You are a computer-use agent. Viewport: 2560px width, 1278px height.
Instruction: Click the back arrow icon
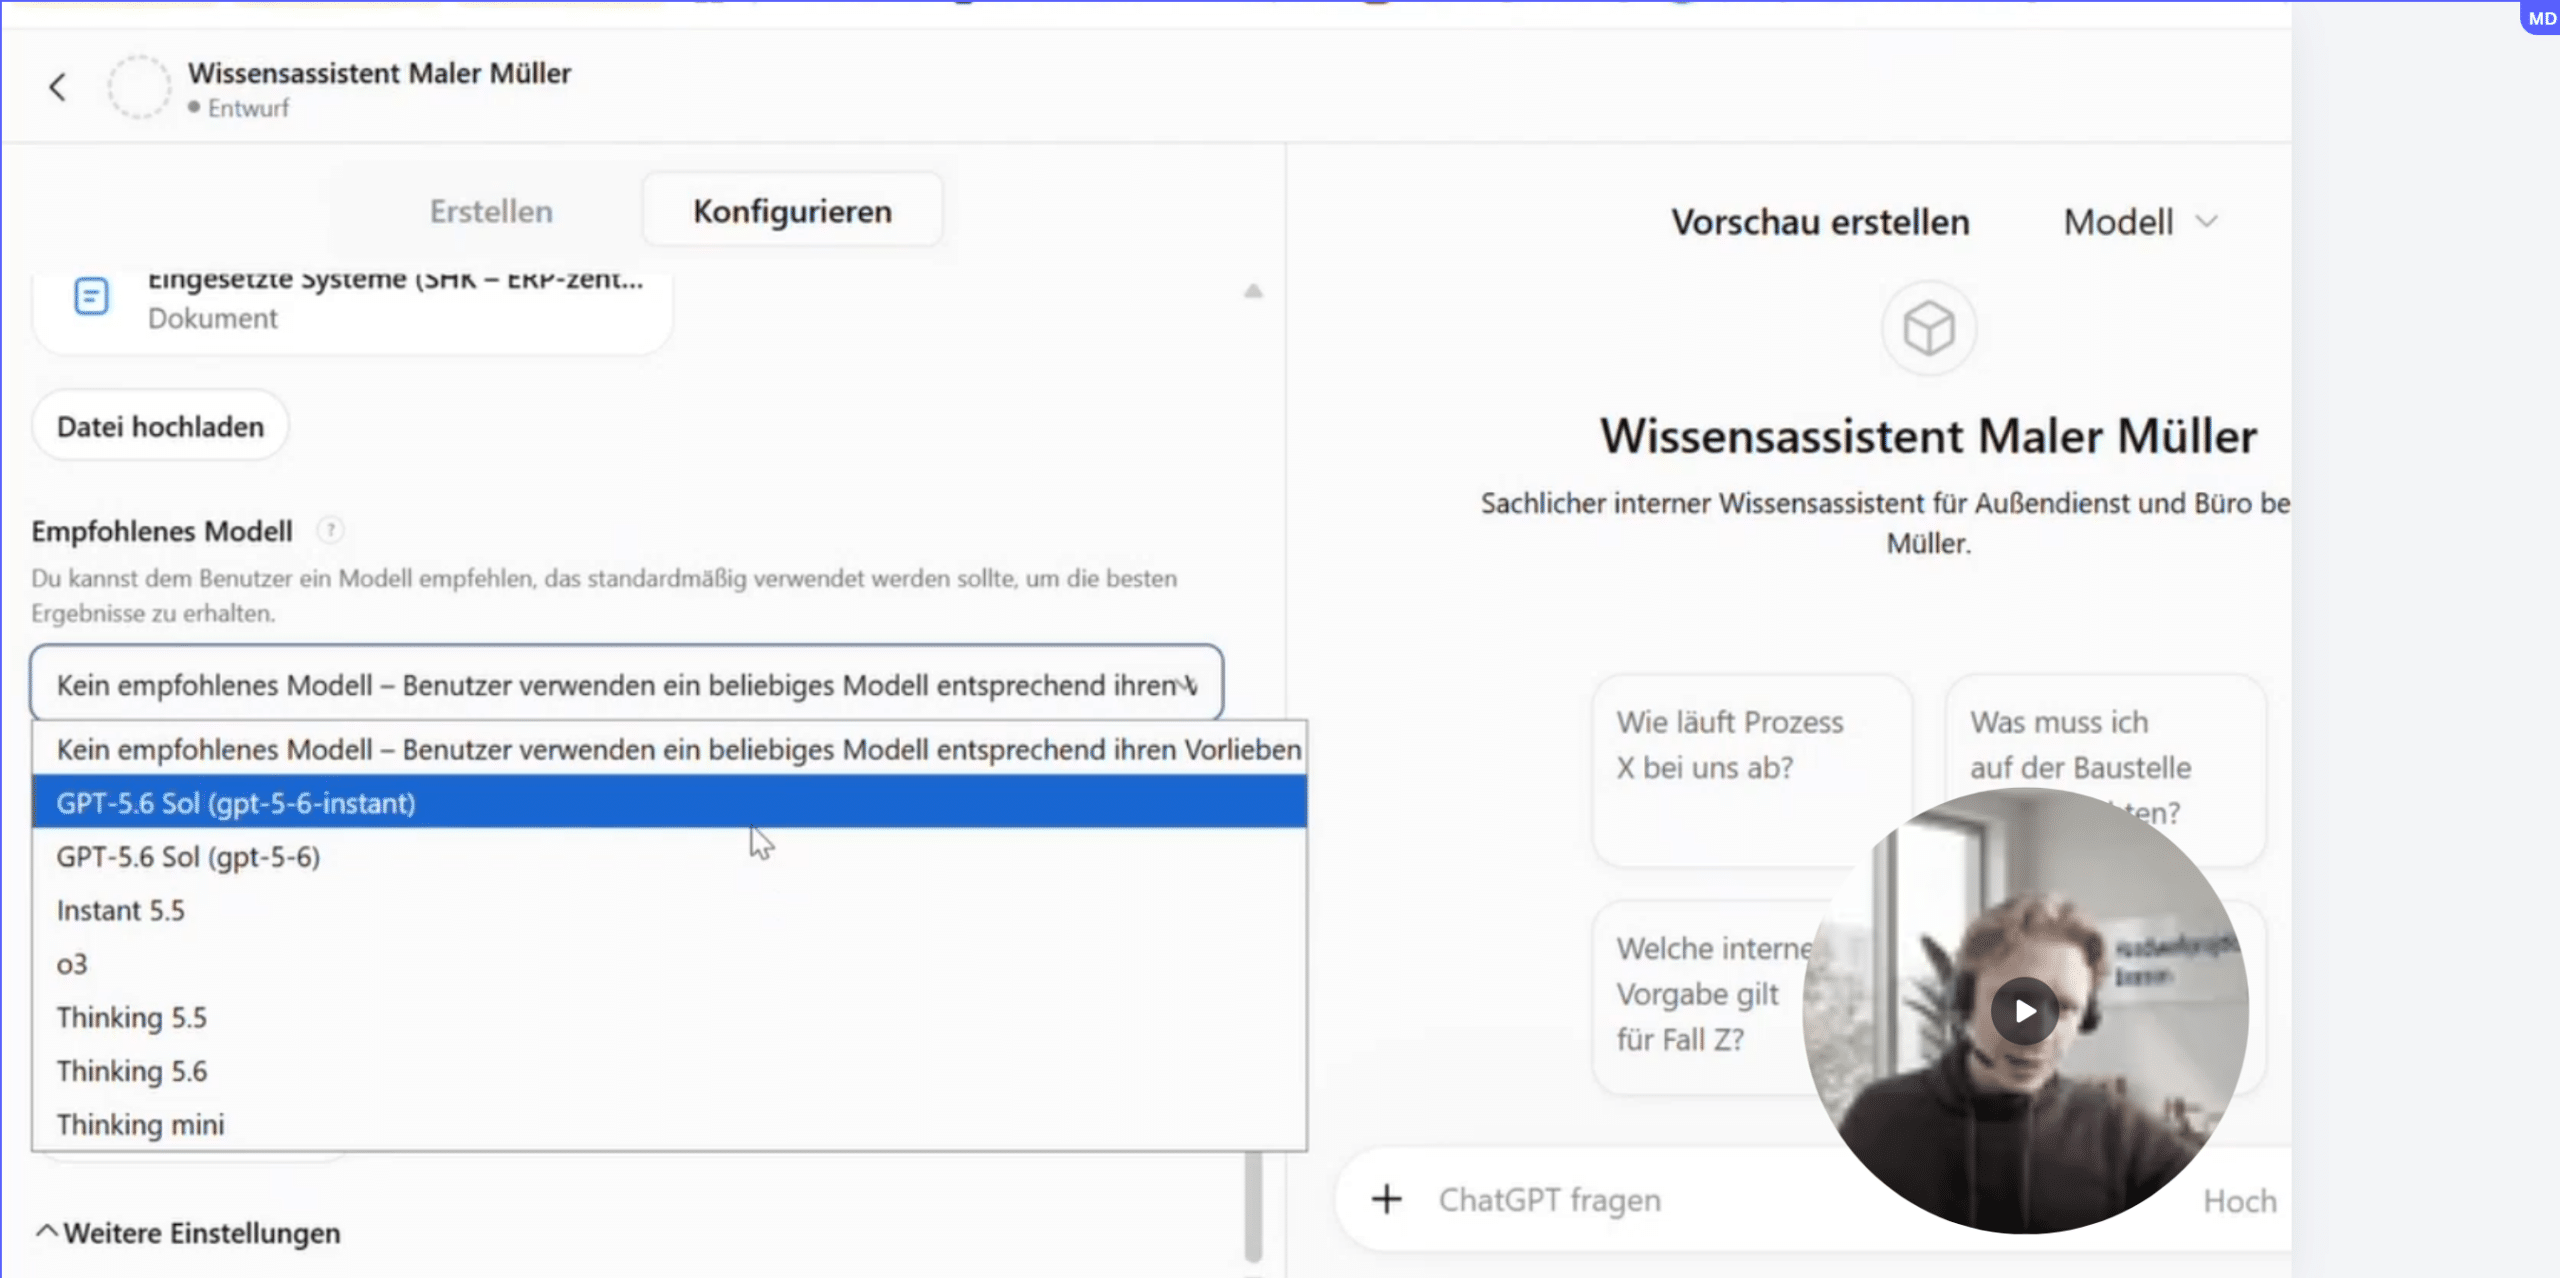pos(57,88)
